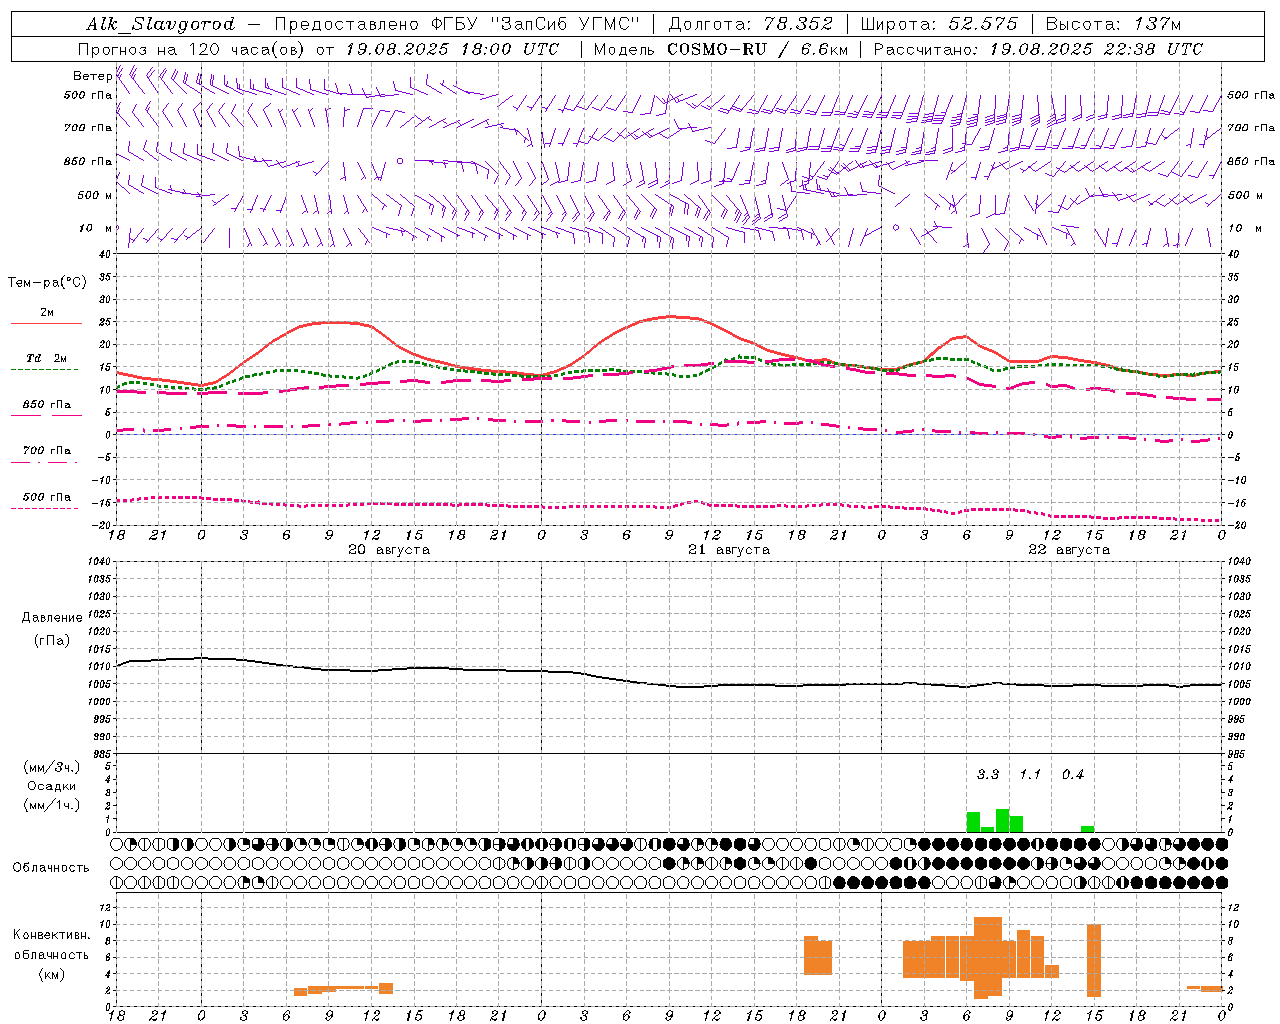Click the '21 августа' date label
Viewport: 1280px width, 1024px height.
[x=729, y=550]
